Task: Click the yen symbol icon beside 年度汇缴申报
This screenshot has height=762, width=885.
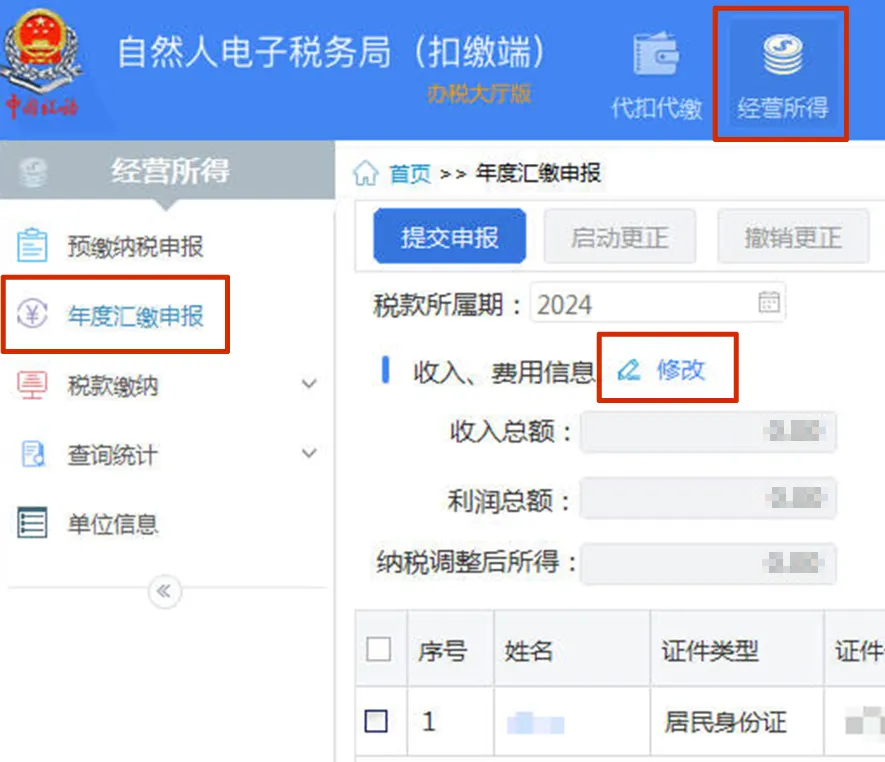Action: 31,313
